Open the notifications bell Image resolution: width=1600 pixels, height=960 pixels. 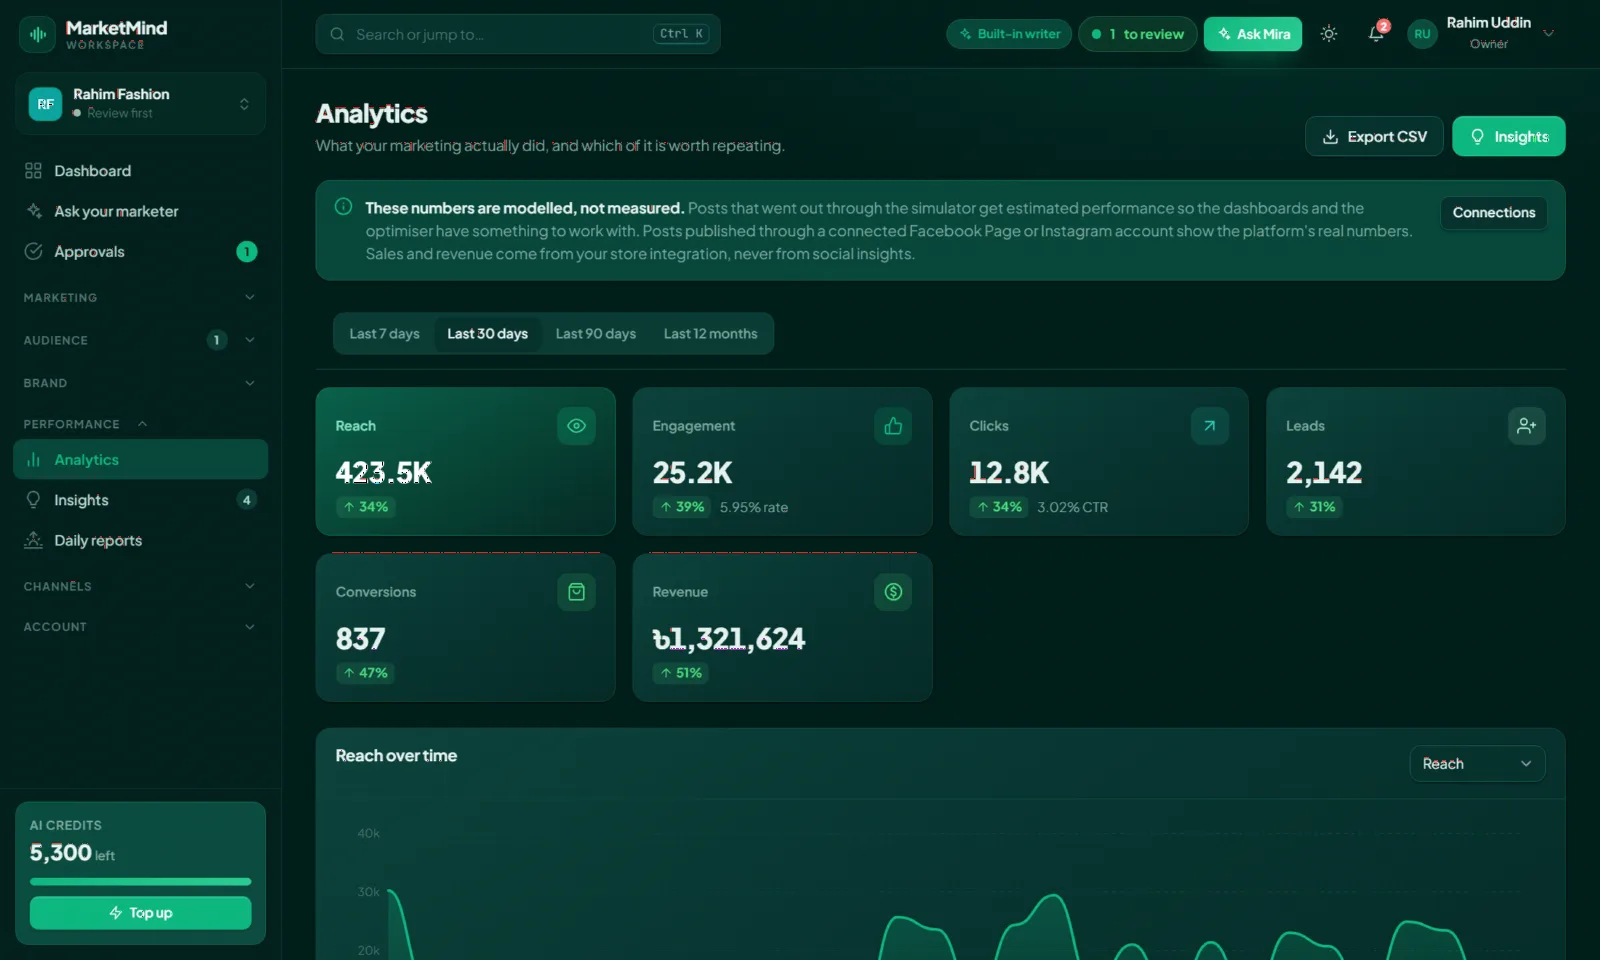pyautogui.click(x=1376, y=34)
